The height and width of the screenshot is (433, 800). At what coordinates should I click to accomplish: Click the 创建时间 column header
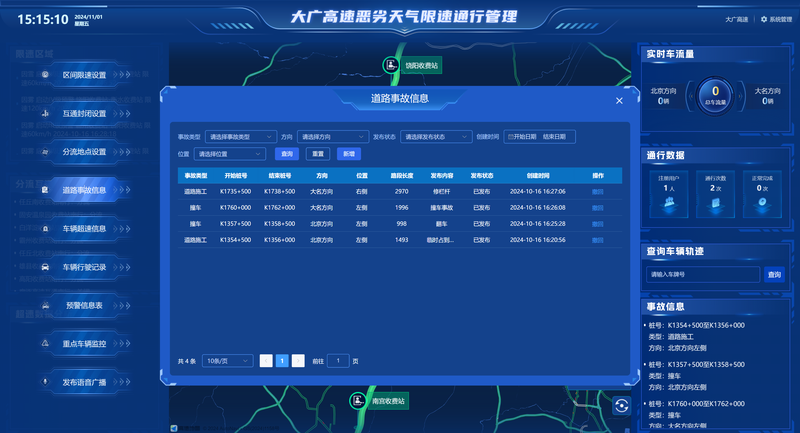pyautogui.click(x=538, y=175)
